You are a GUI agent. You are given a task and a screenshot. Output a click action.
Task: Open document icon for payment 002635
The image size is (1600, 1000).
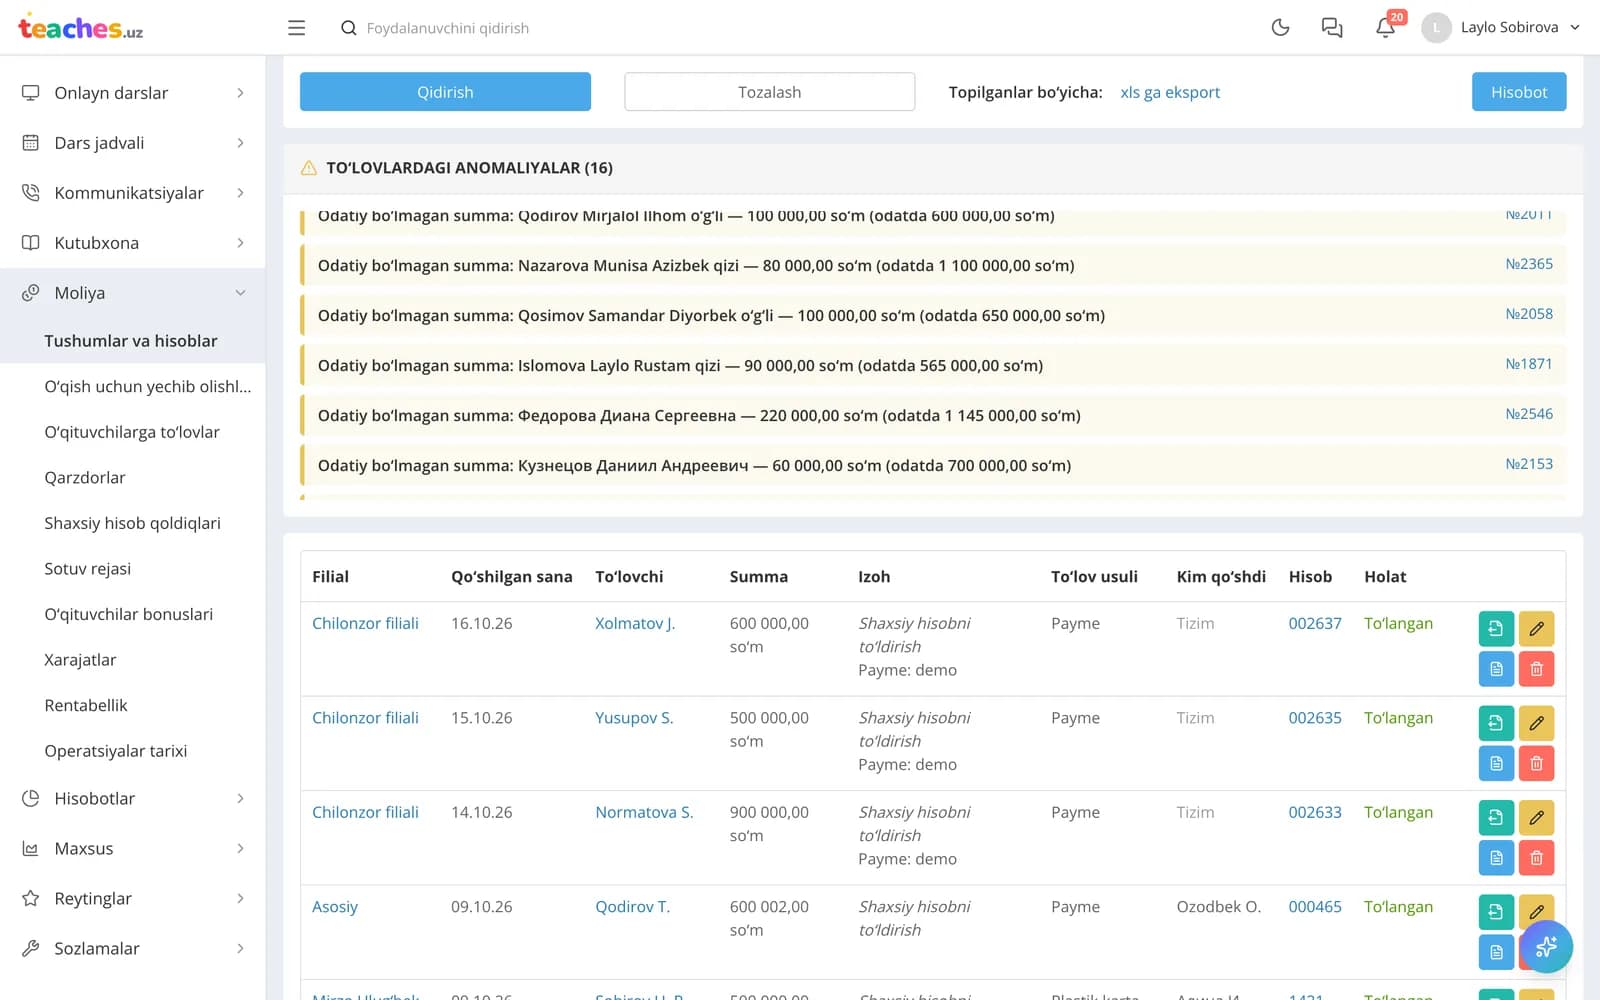pyautogui.click(x=1496, y=763)
